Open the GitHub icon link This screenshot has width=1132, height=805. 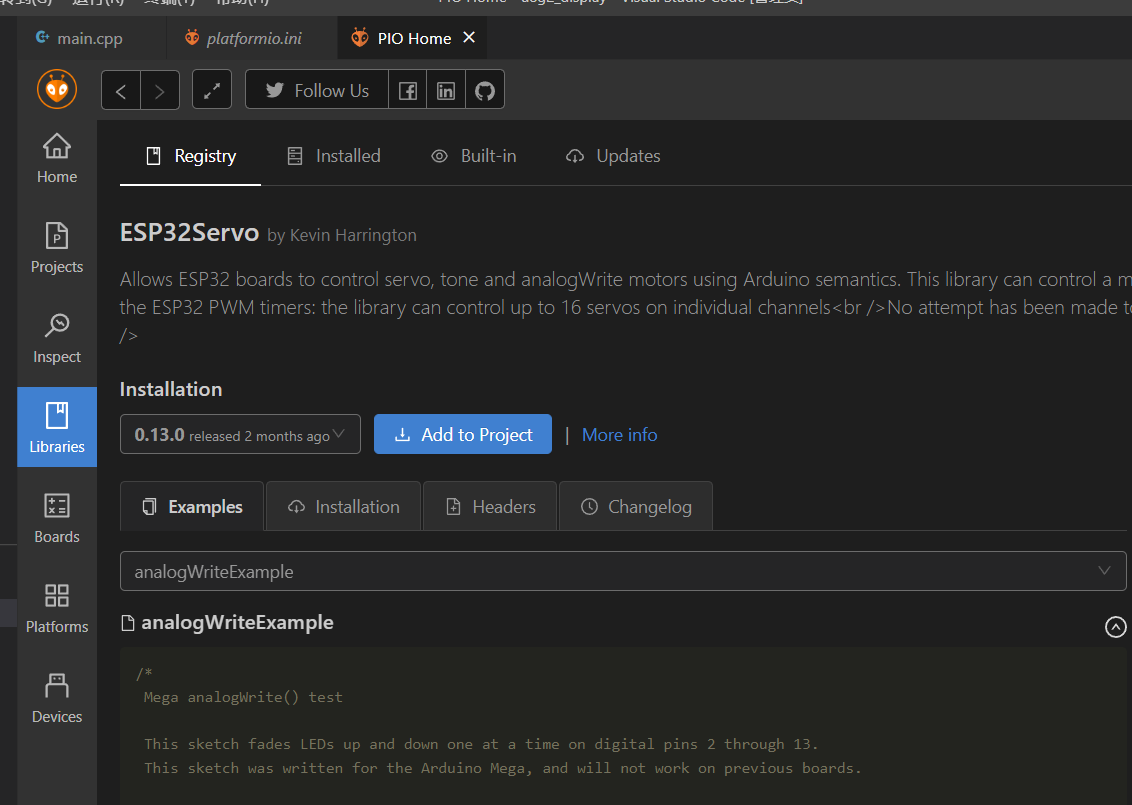tap(485, 90)
